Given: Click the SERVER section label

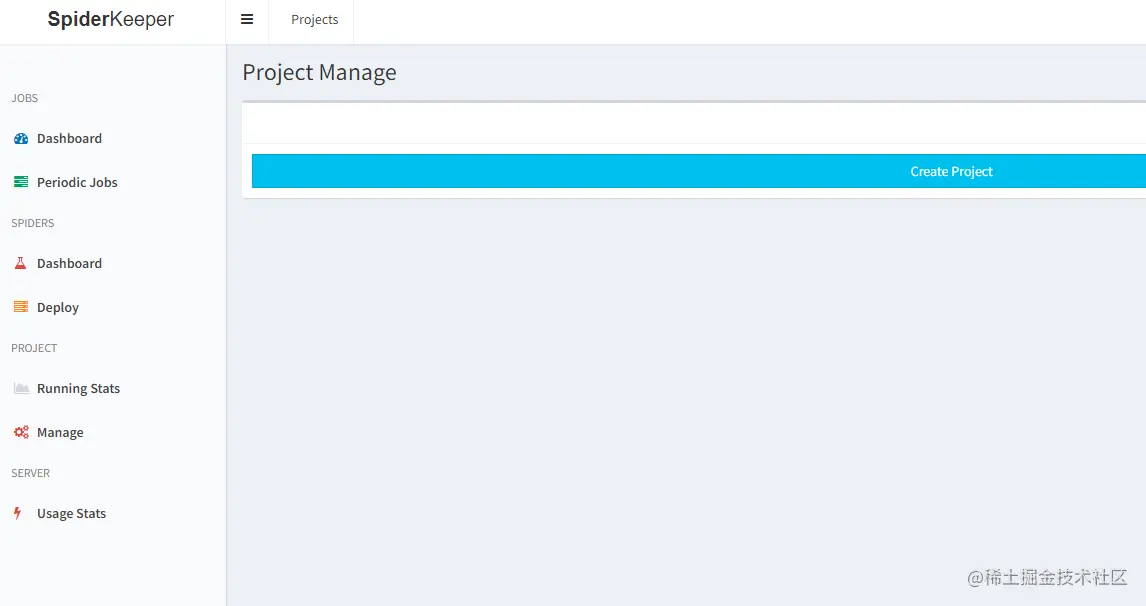Looking at the screenshot, I should coord(31,473).
